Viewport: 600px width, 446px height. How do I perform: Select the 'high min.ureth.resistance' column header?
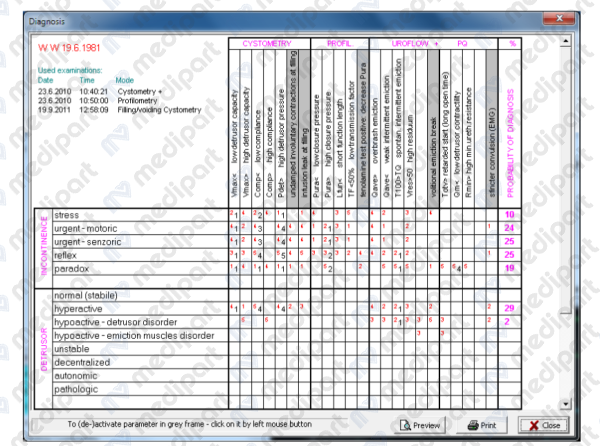(468, 129)
